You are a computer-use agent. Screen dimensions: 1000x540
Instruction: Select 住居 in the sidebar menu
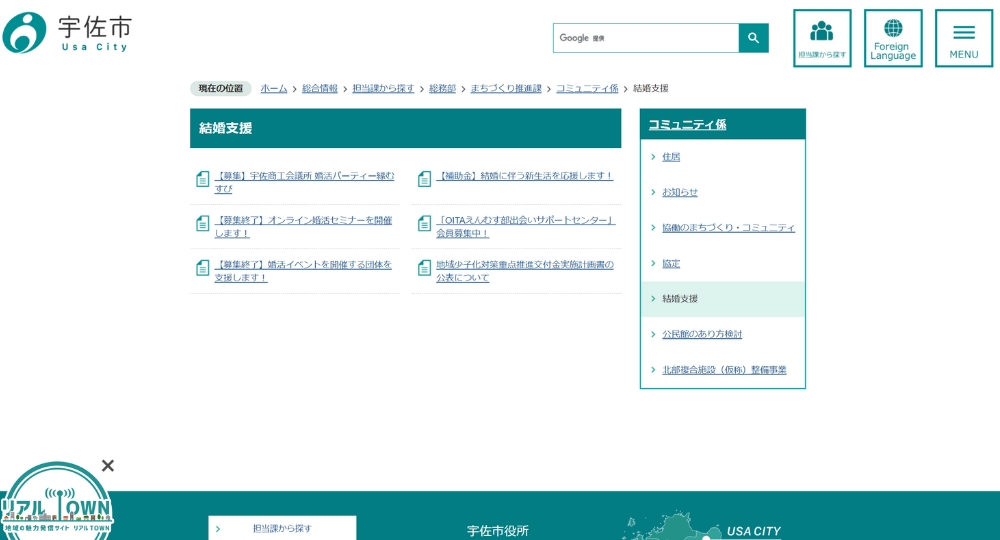pyautogui.click(x=671, y=157)
